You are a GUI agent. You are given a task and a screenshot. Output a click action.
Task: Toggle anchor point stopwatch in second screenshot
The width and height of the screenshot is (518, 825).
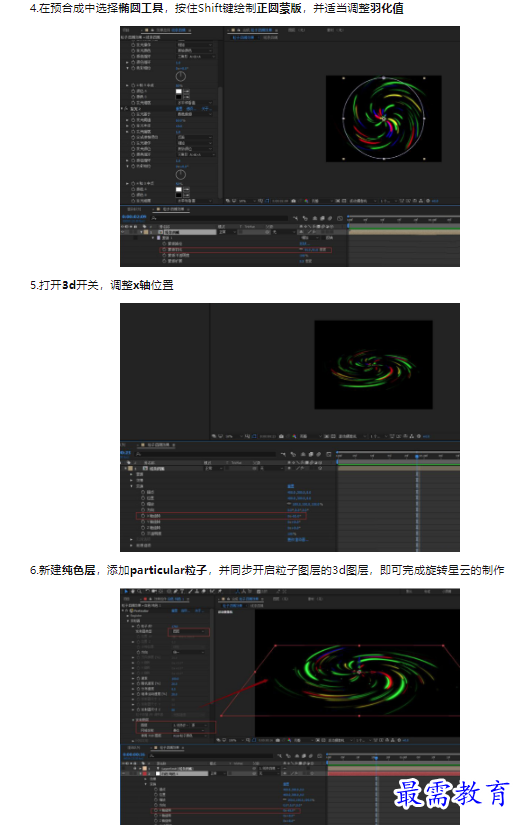tap(143, 492)
